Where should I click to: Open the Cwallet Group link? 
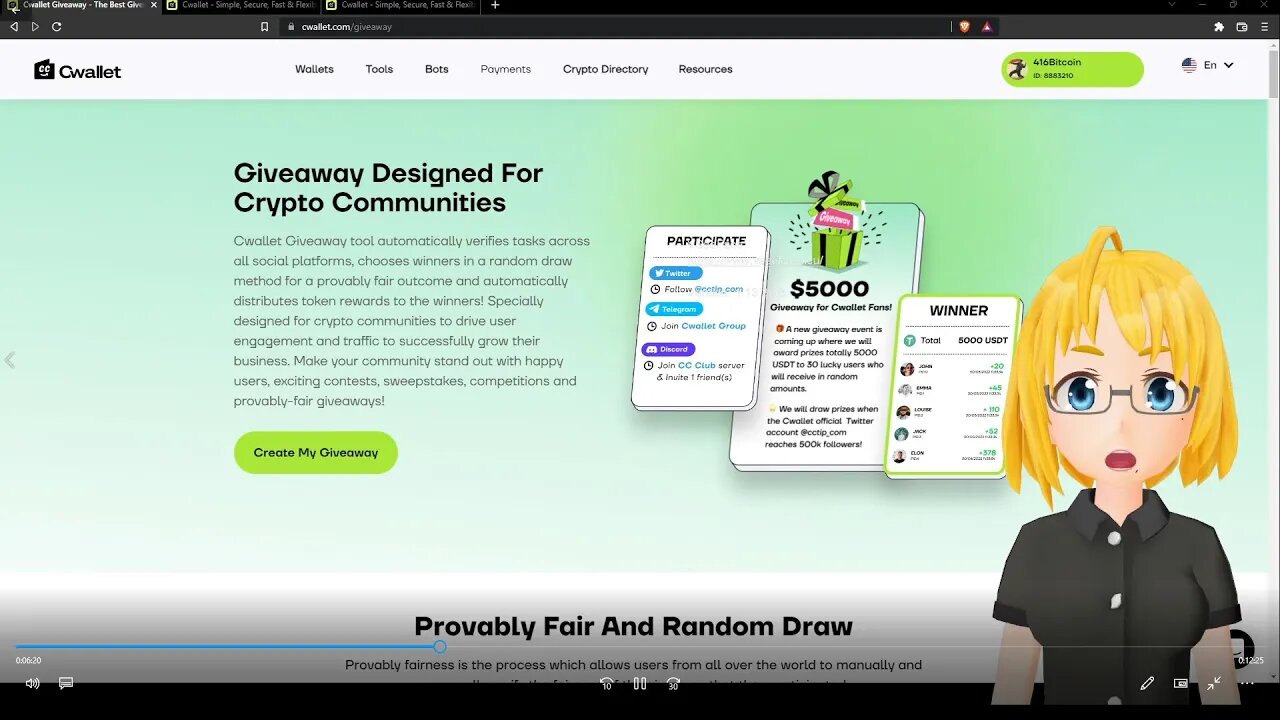tap(714, 326)
